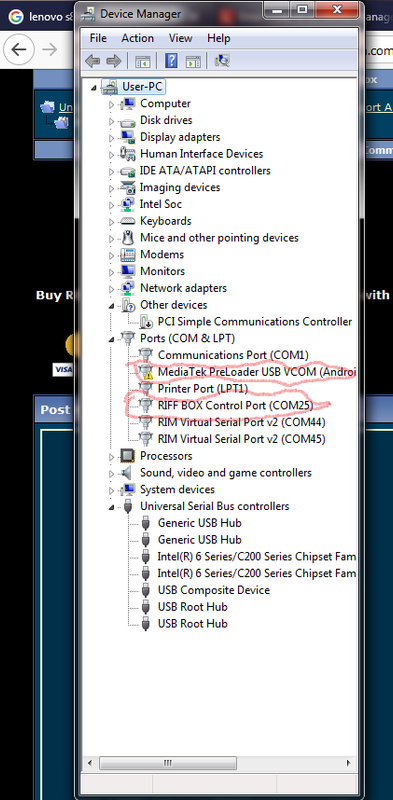Click the Disk drives category icon
This screenshot has width=393, height=800.
tap(127, 121)
